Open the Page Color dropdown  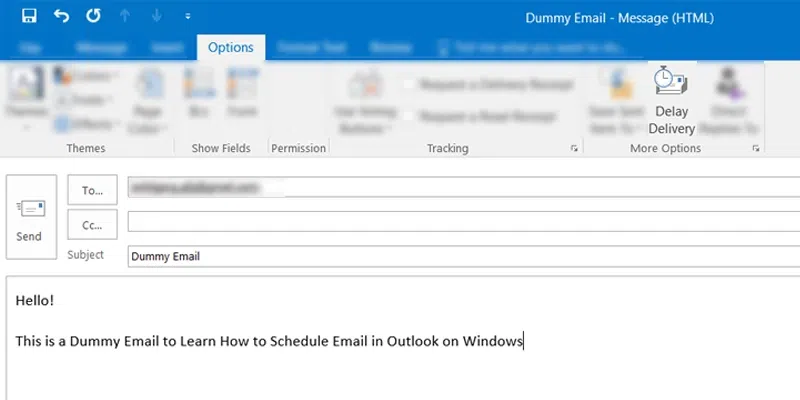pos(147,101)
